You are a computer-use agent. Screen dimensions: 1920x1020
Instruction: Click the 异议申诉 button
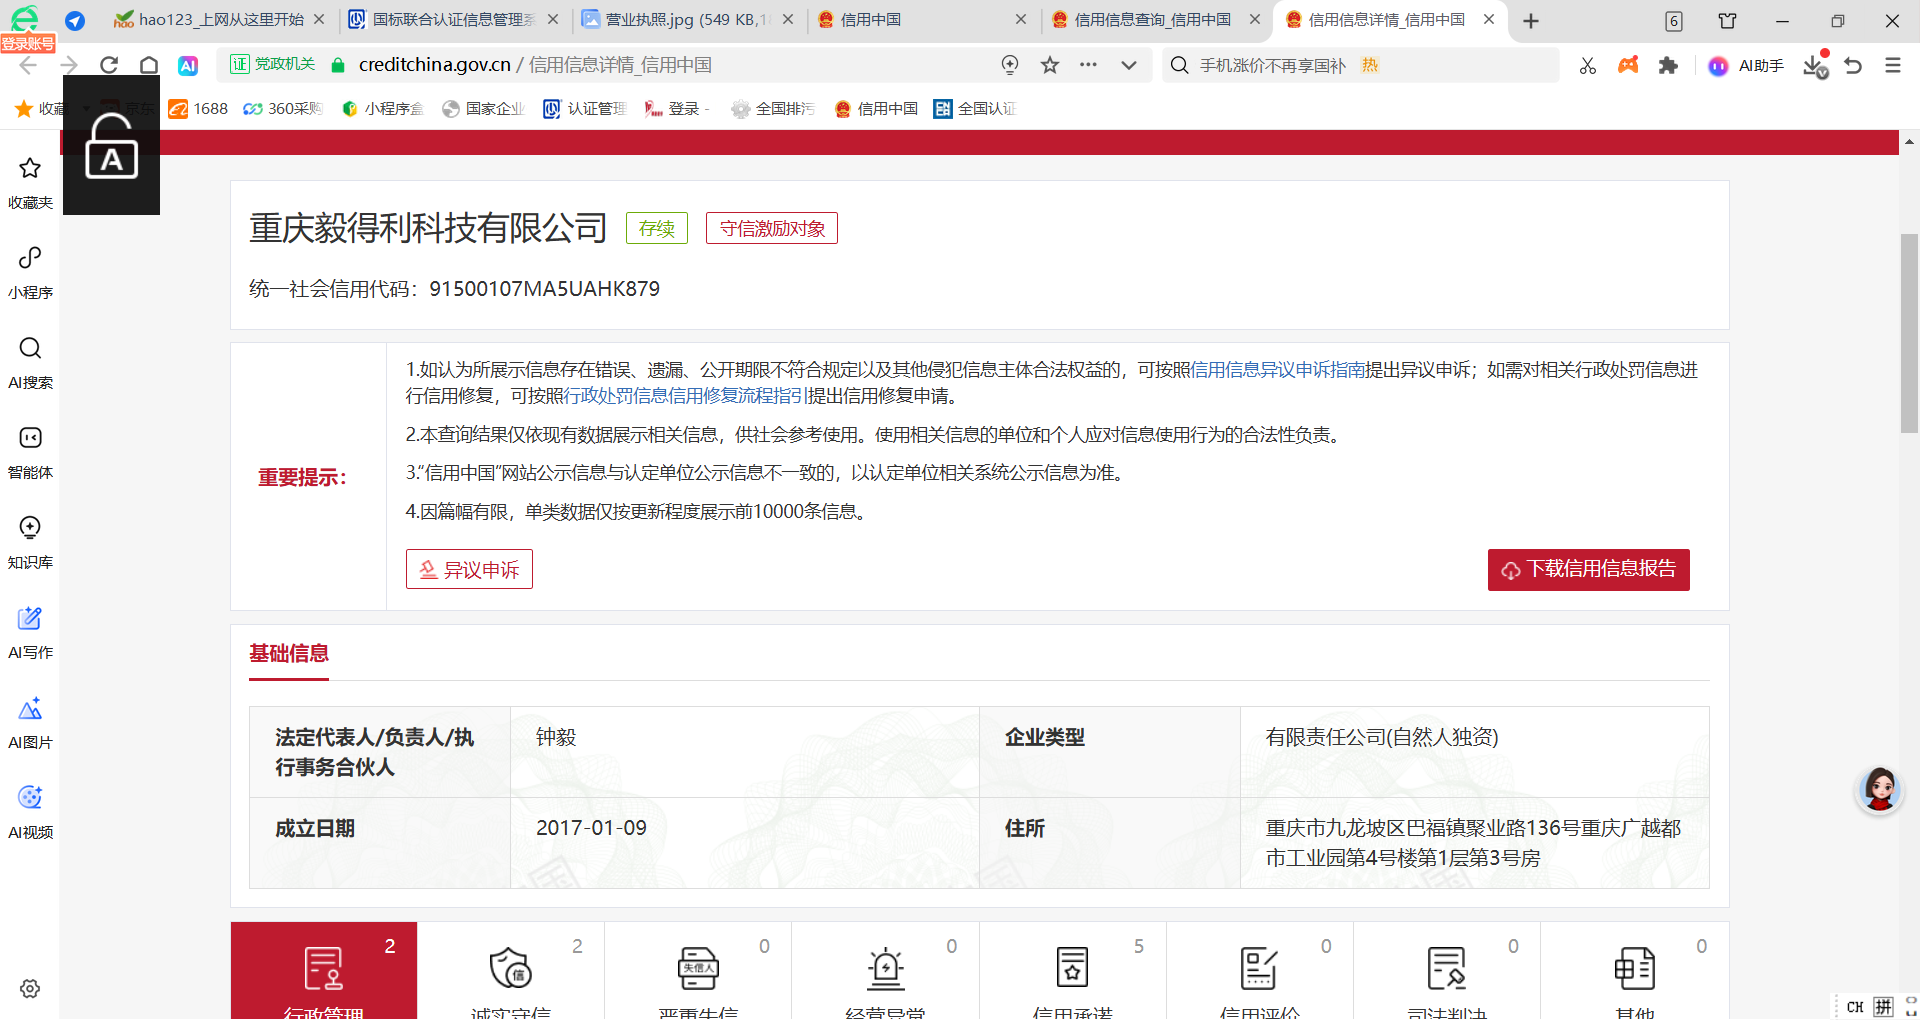tap(469, 570)
